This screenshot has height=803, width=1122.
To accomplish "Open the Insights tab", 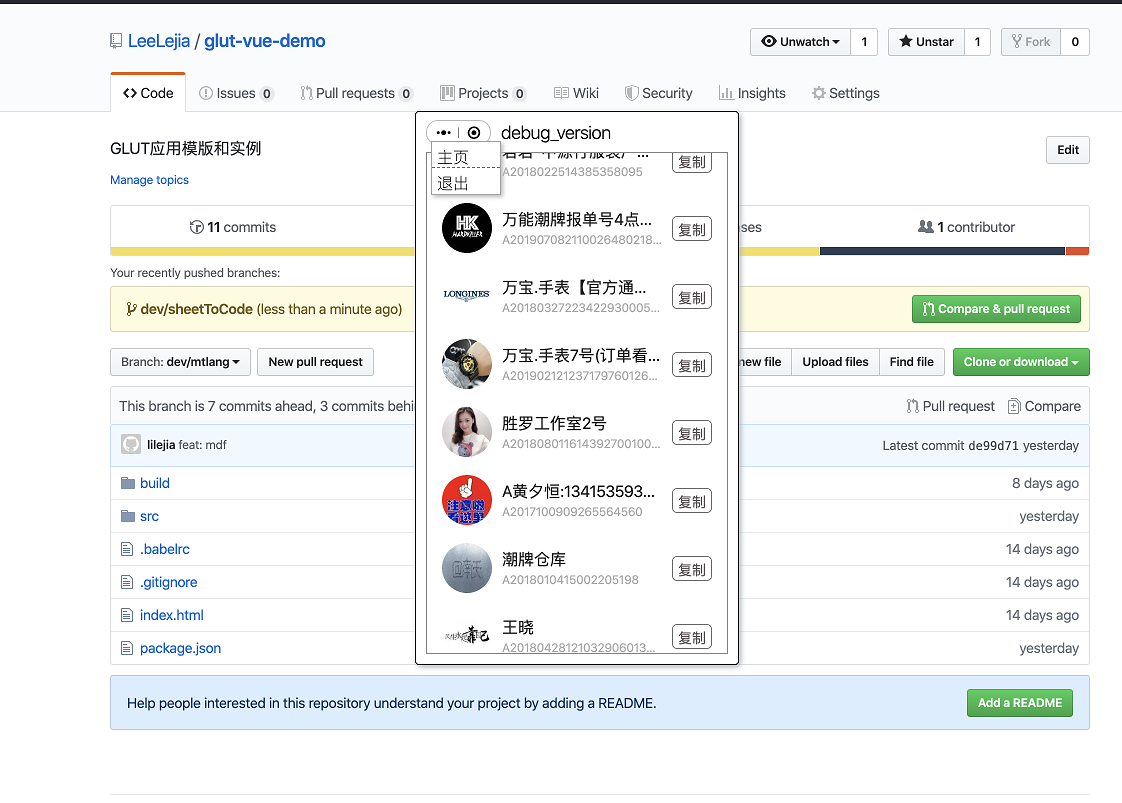I will 752,93.
